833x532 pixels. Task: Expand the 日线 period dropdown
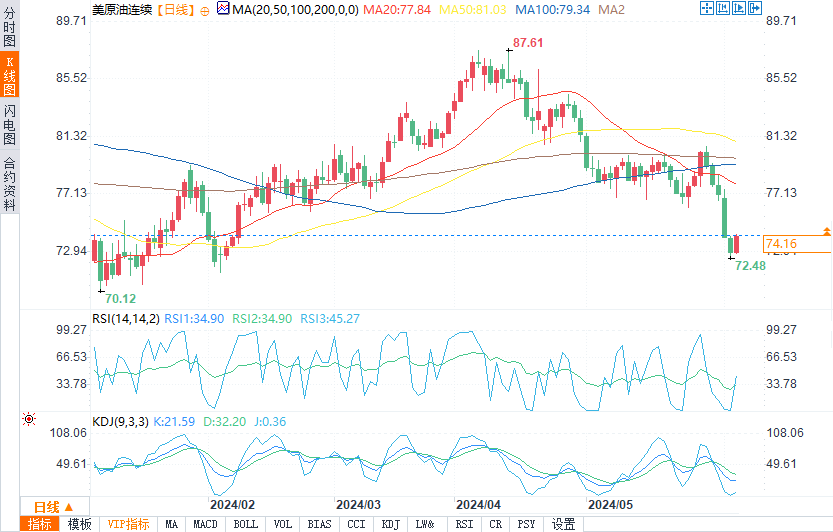pyautogui.click(x=54, y=506)
